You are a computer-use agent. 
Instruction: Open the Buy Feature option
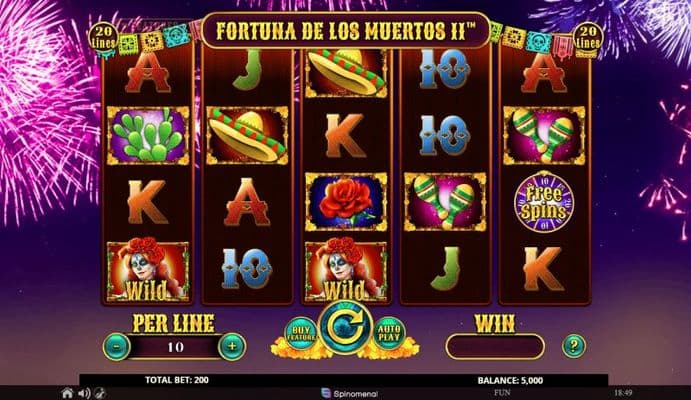301,333
